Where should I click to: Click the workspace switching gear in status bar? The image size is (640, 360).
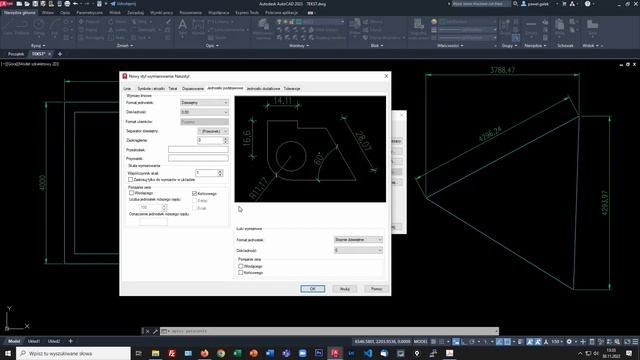click(x=569, y=342)
